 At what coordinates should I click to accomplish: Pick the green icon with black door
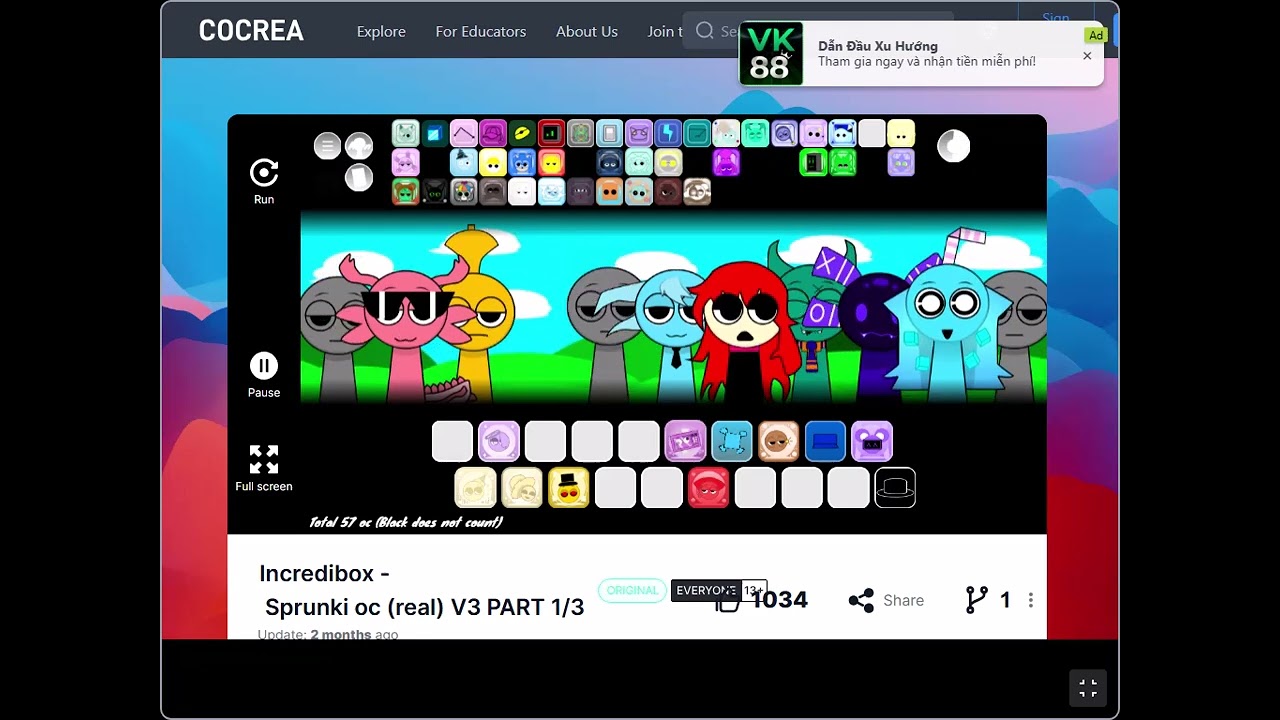coord(814,162)
